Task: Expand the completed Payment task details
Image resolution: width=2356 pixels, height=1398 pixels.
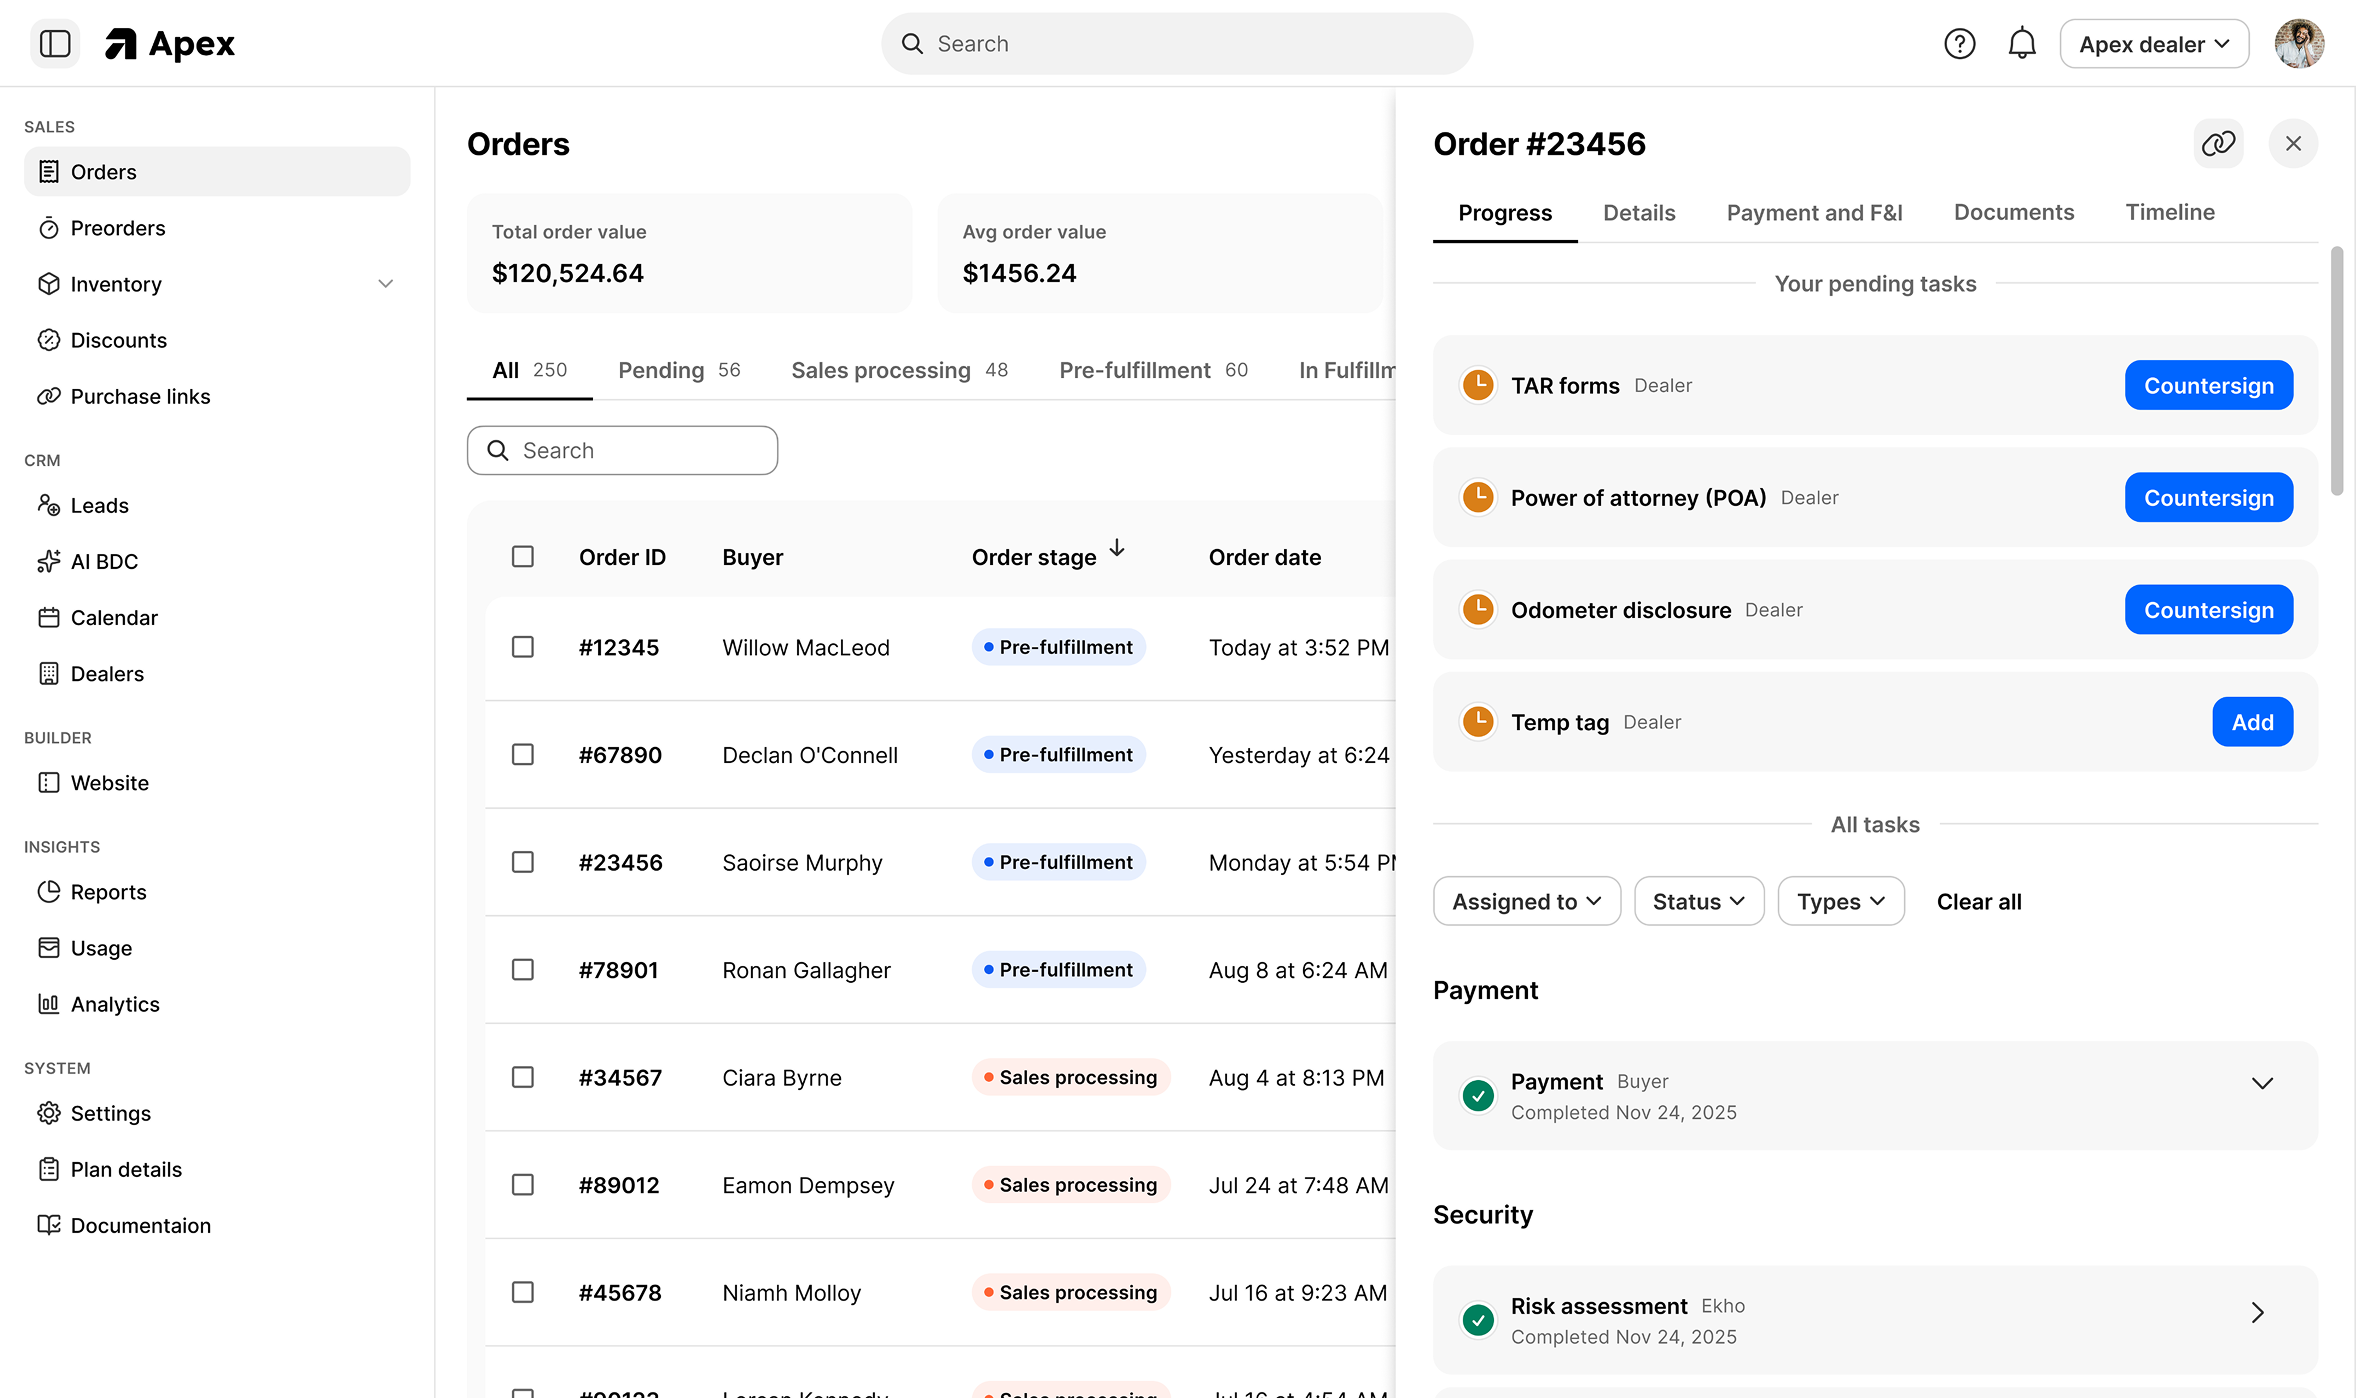Action: click(x=2263, y=1081)
